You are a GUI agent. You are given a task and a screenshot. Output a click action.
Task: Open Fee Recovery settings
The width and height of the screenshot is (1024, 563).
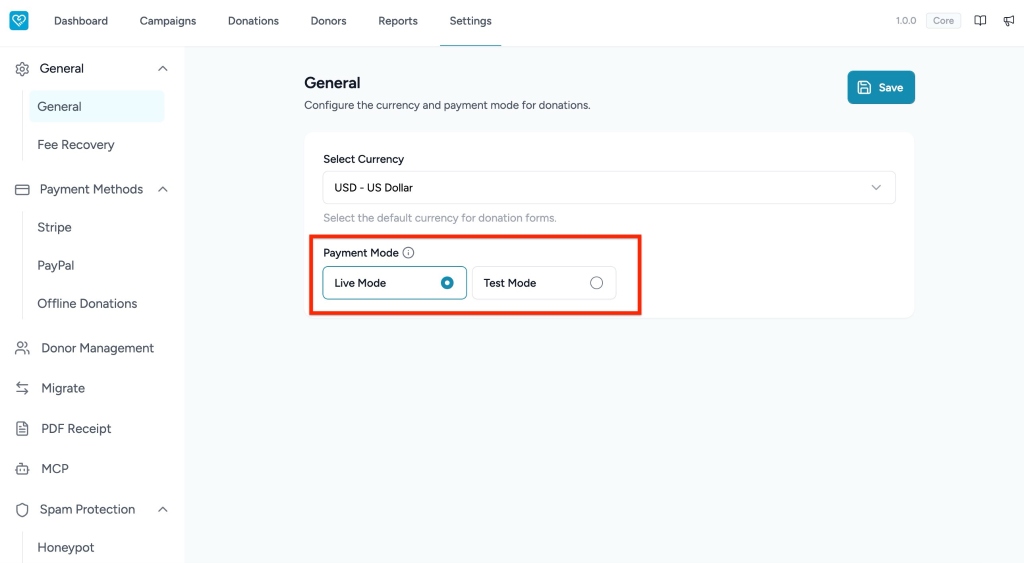coord(76,145)
